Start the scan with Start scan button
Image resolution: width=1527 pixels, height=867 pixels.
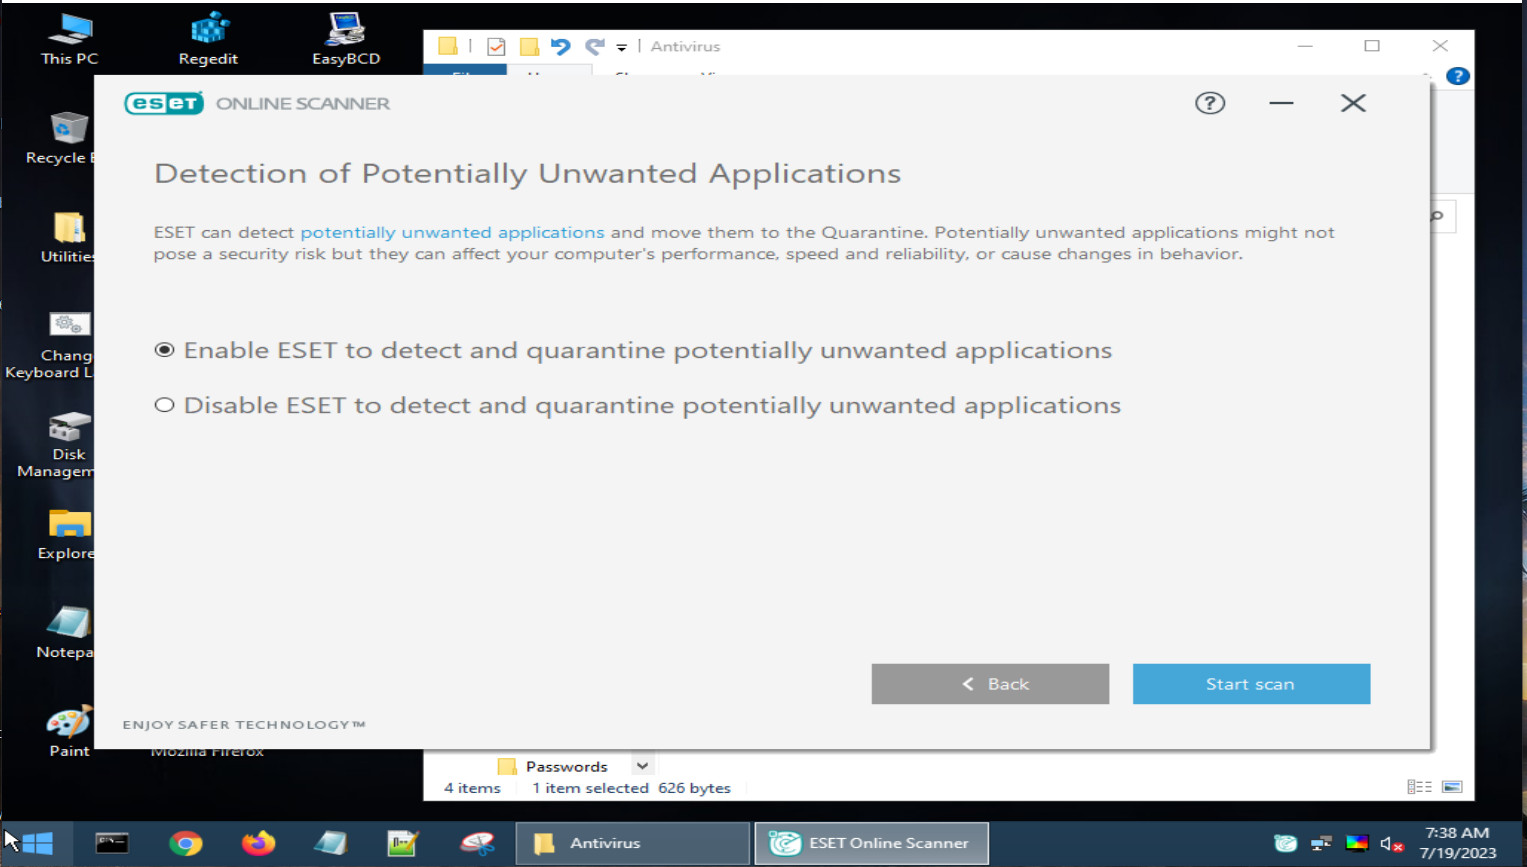click(x=1251, y=684)
